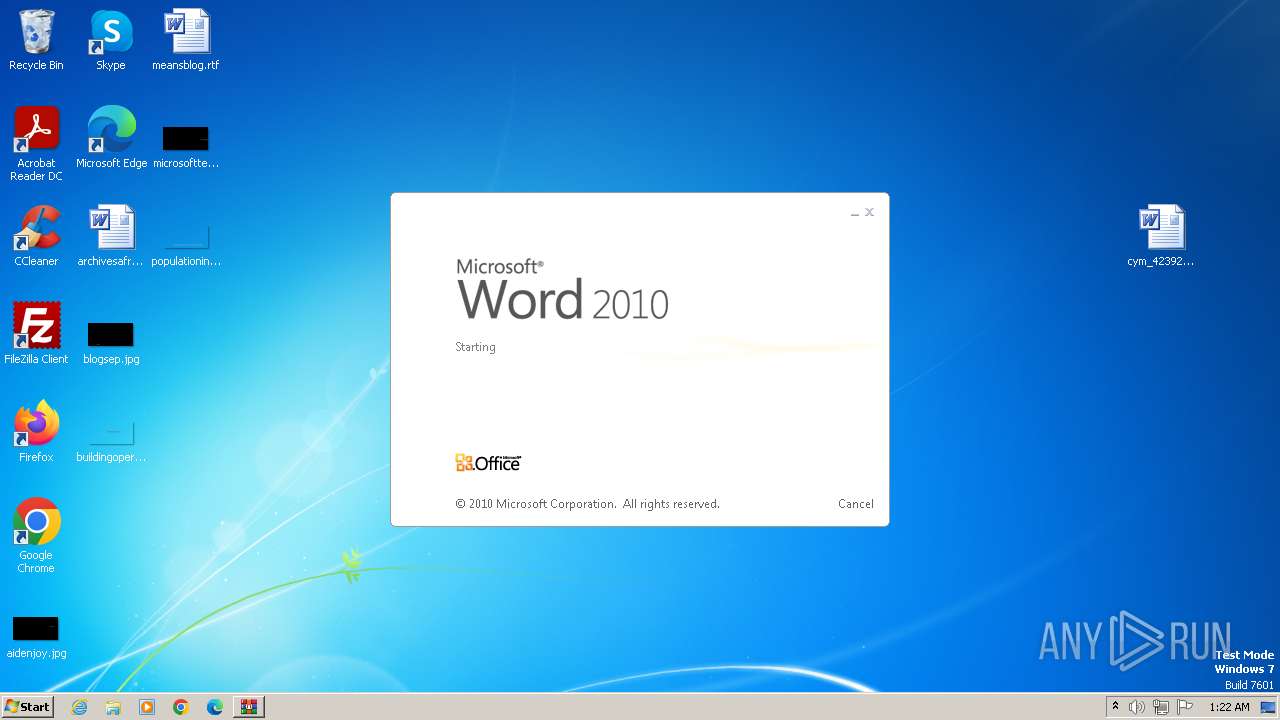Image resolution: width=1280 pixels, height=720 pixels.
Task: Select the populationin... desktop file
Action: 186,243
